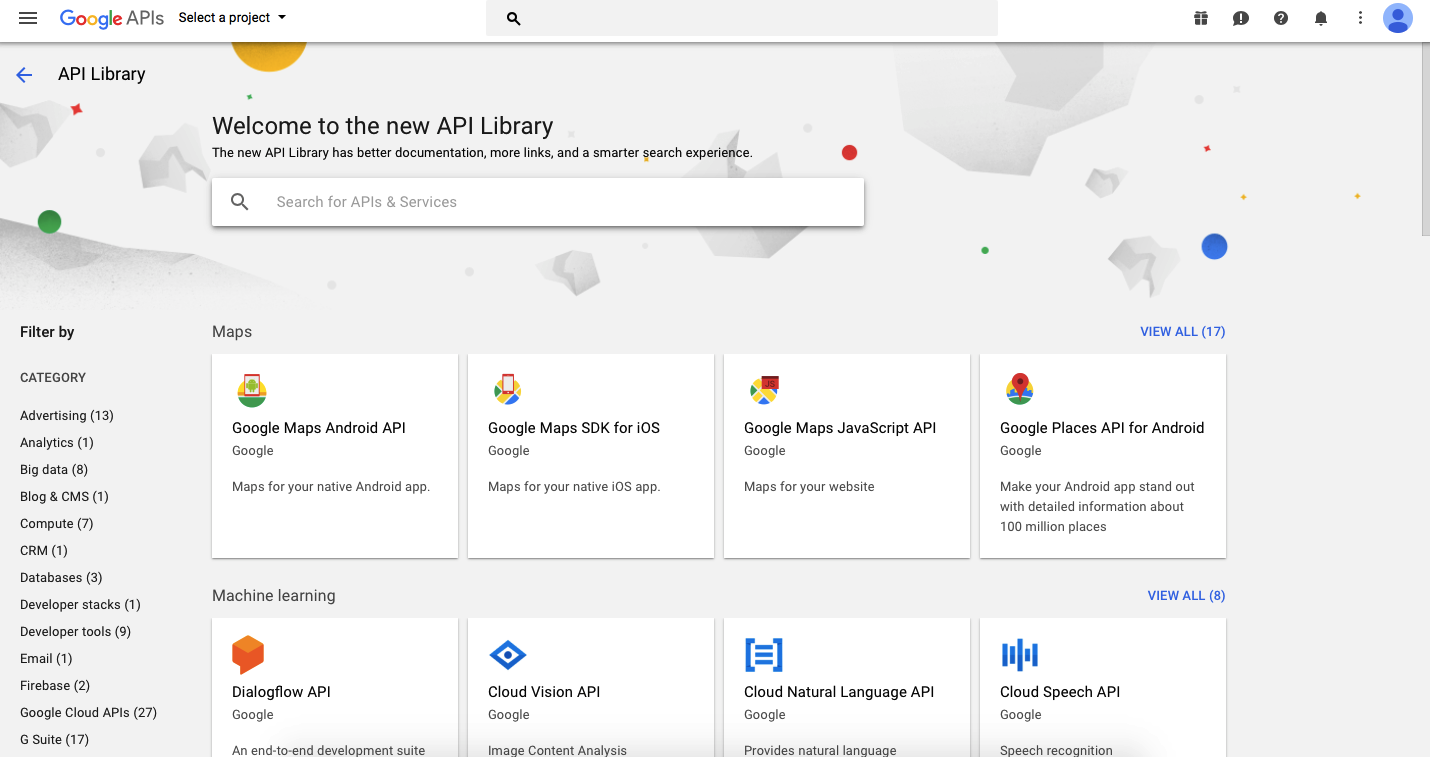The image size is (1430, 757).
Task: Filter by Firebase (2) category
Action: (55, 686)
